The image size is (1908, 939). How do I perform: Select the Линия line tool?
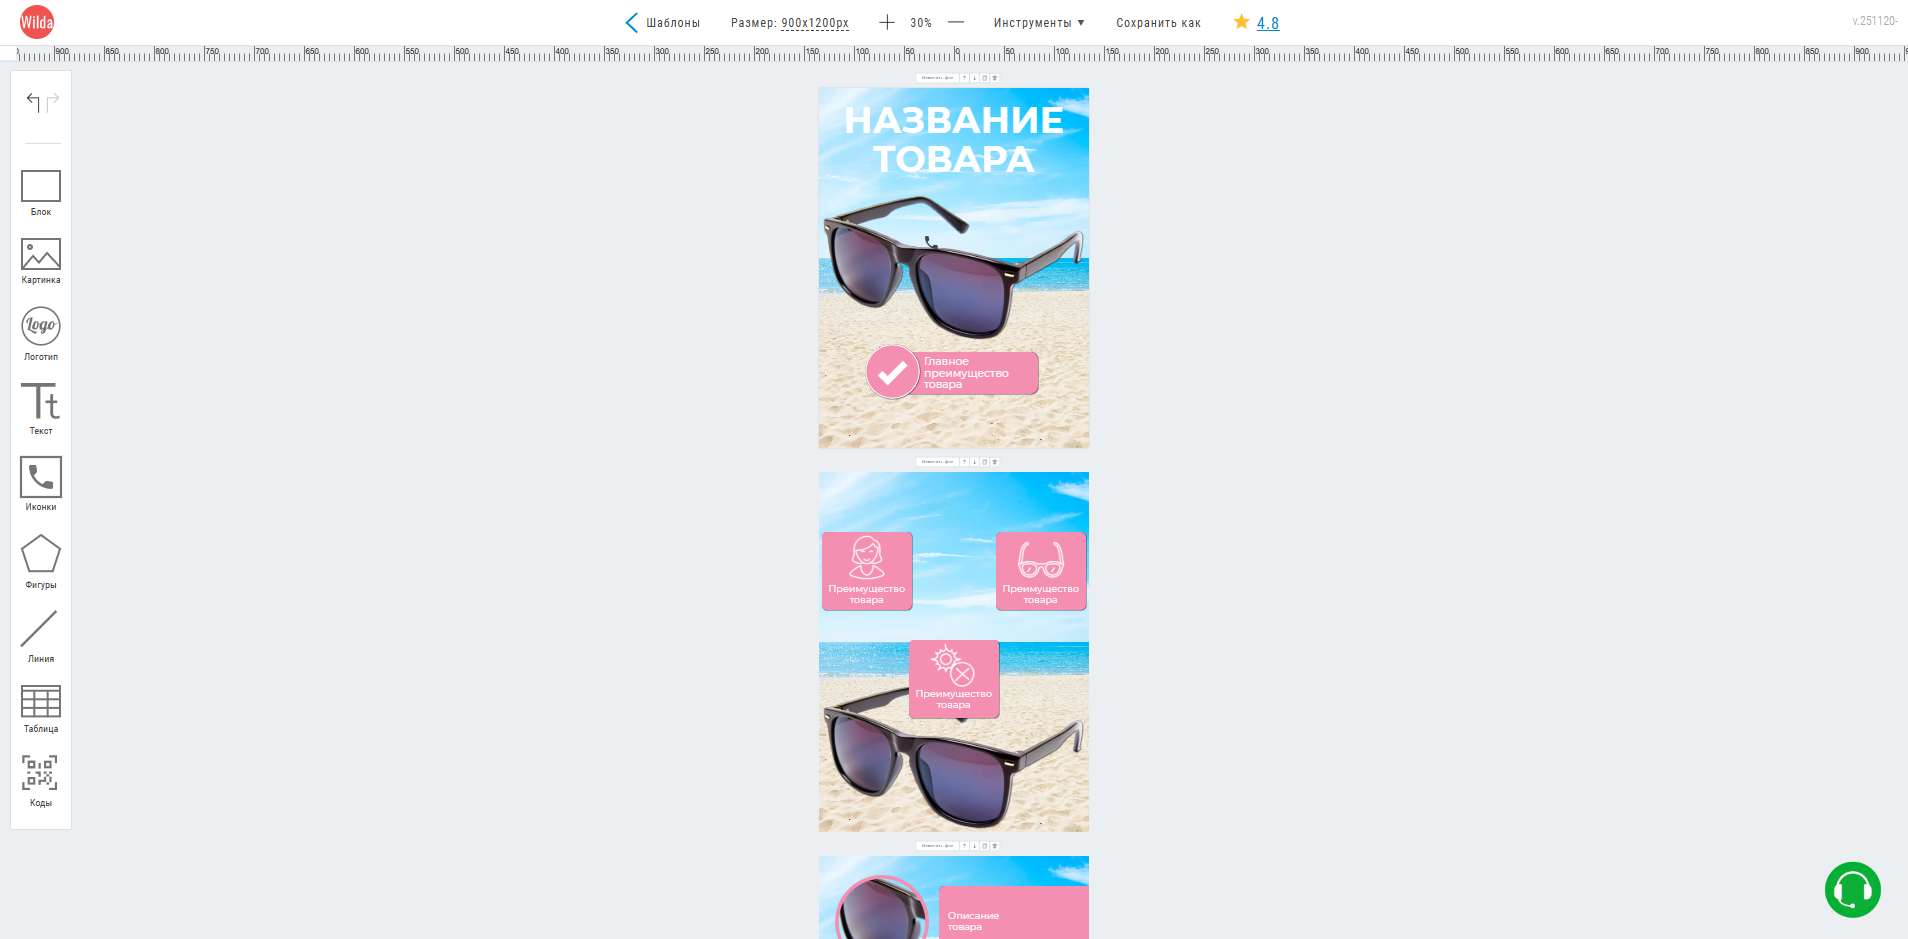pos(41,637)
